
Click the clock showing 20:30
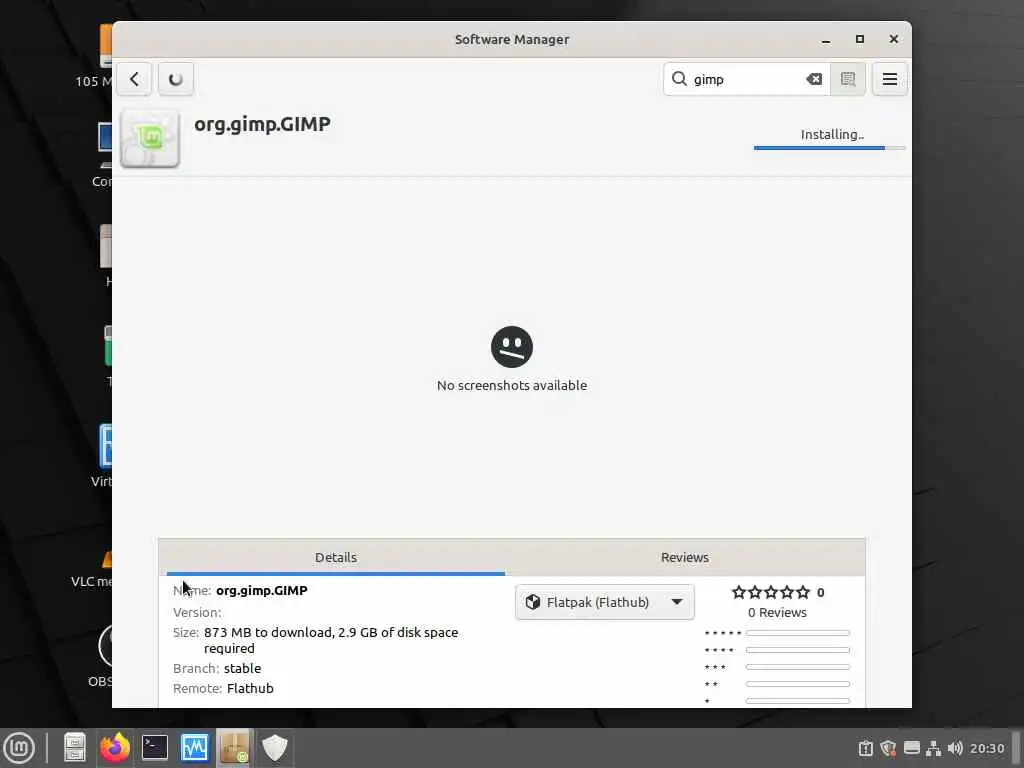(x=987, y=748)
